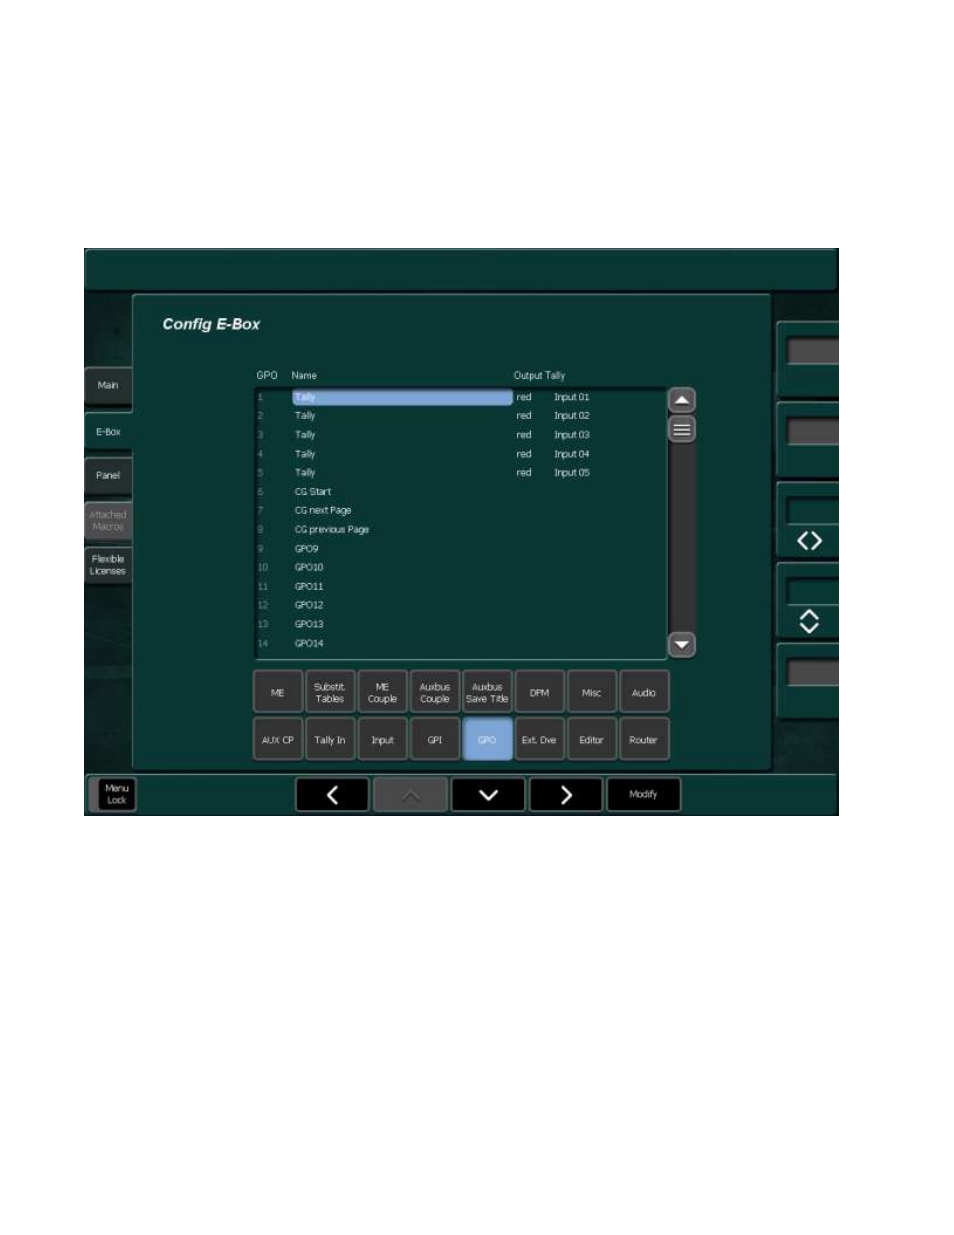The image size is (954, 1235).
Task: Open the Panel side tab
Action: (108, 475)
